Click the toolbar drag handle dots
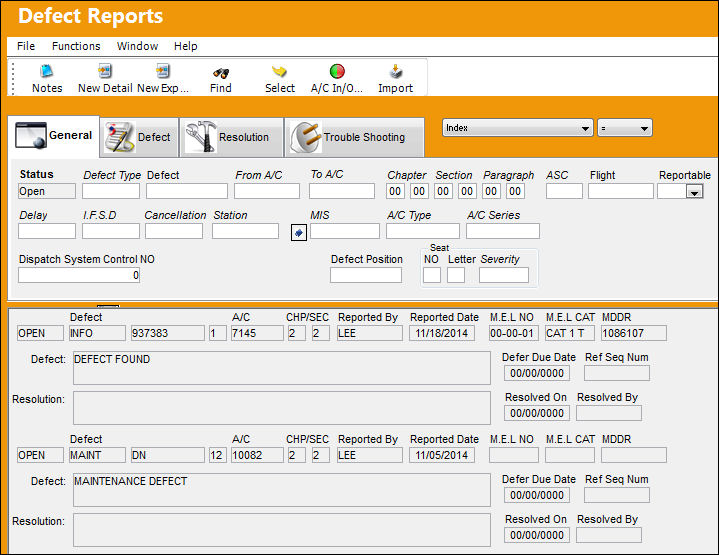 click(13, 79)
